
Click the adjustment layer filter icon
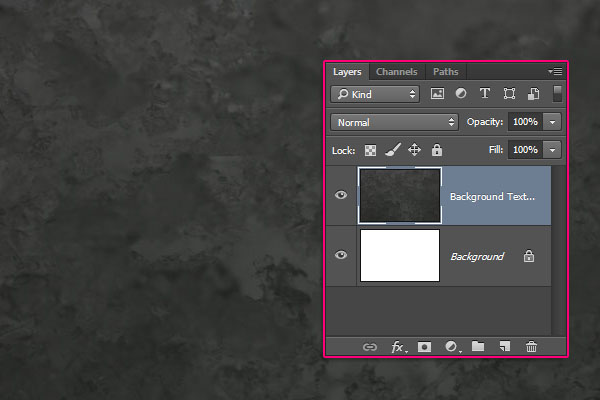click(461, 94)
